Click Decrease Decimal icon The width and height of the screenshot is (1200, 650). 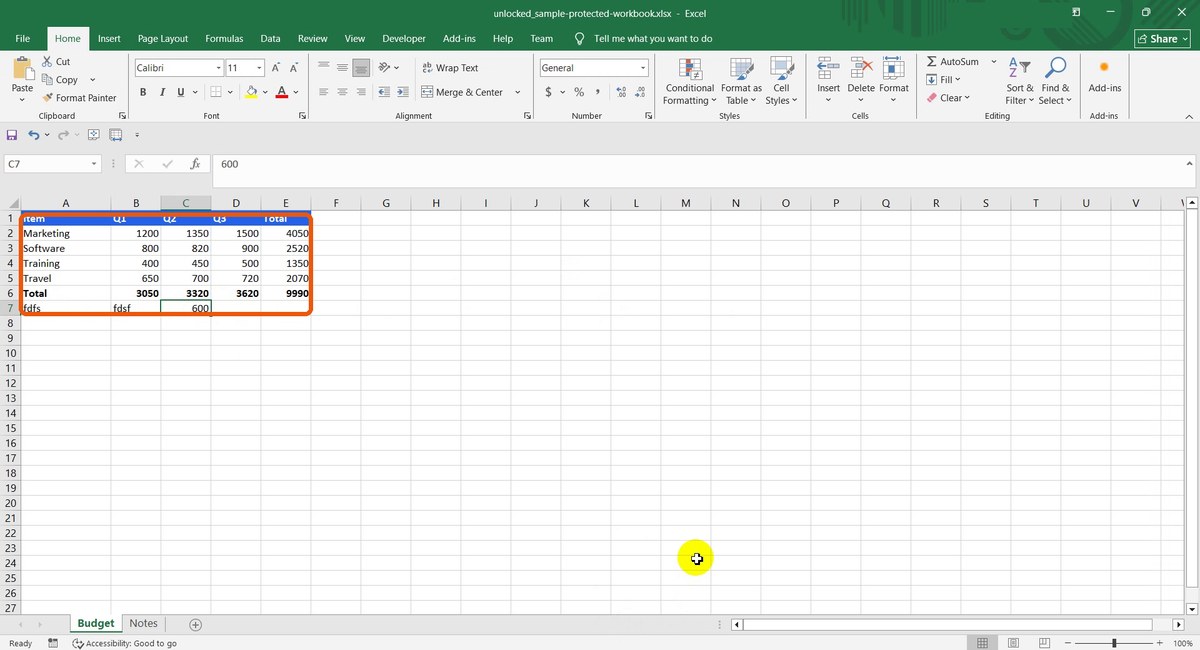point(640,92)
